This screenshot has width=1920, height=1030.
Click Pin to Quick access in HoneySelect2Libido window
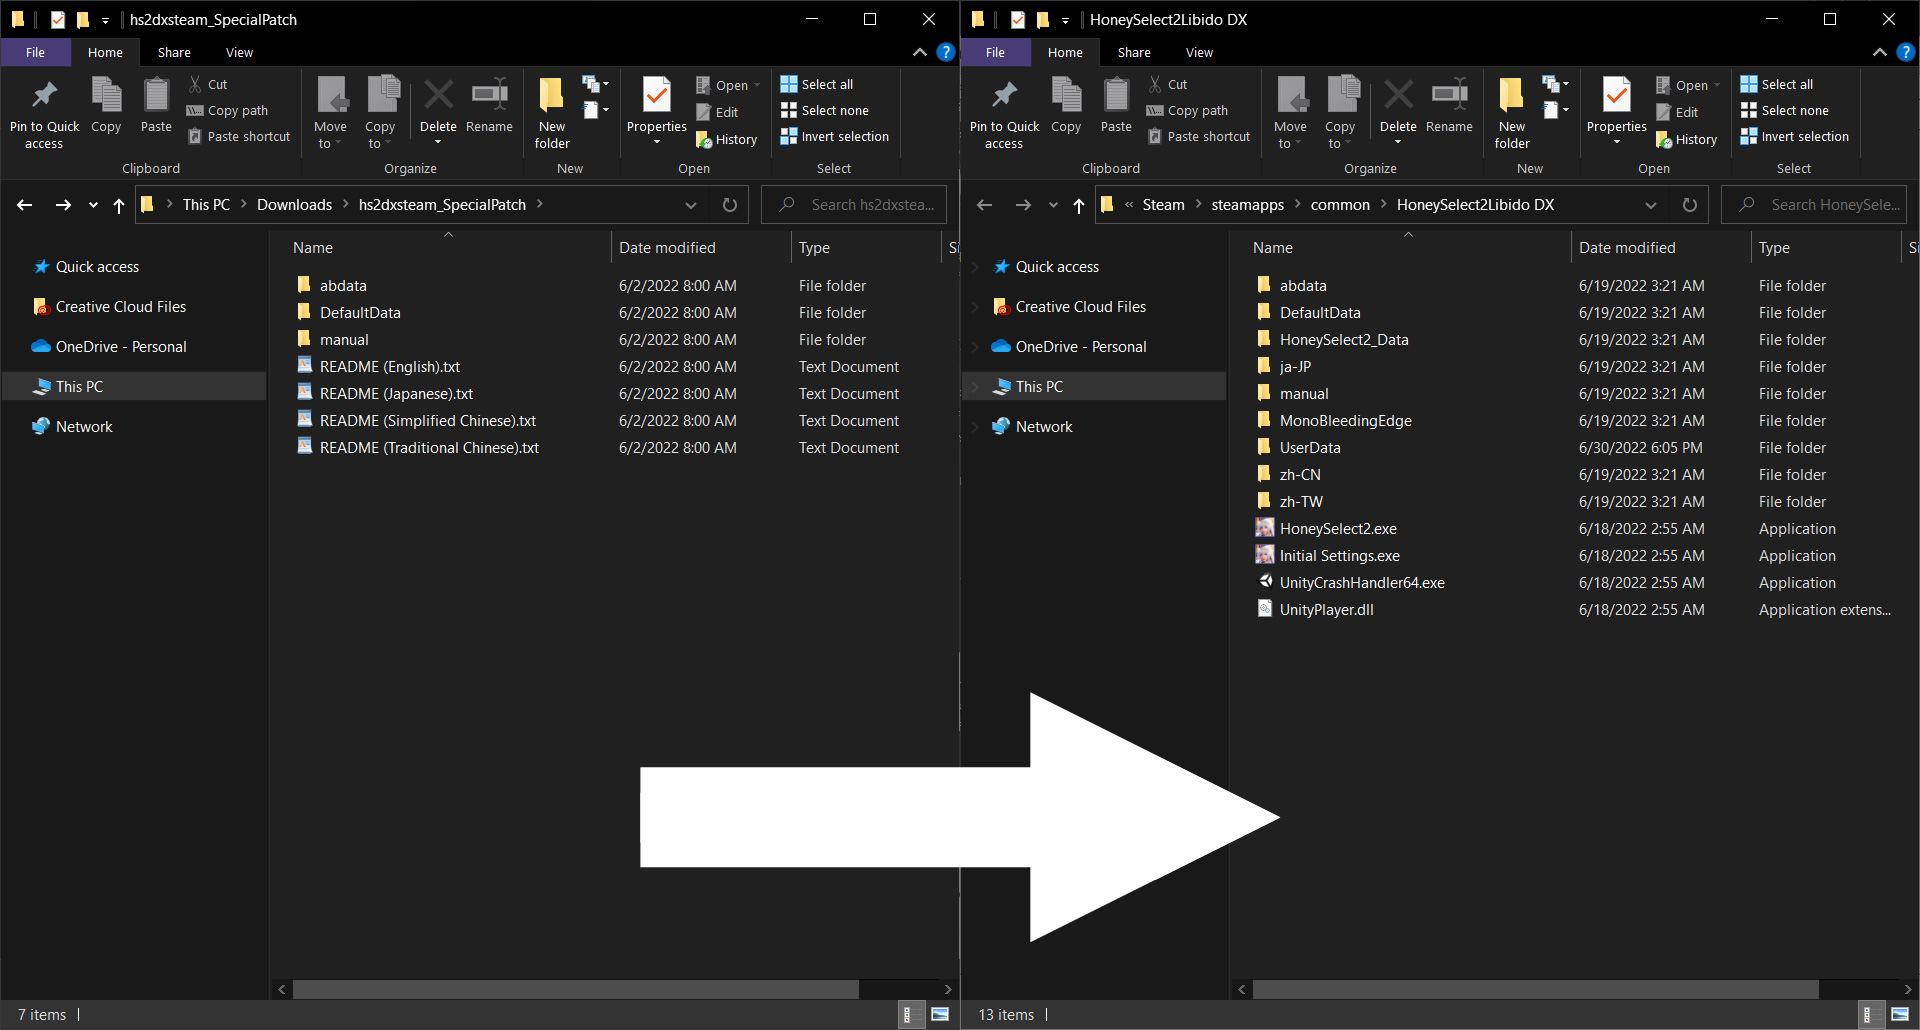[1004, 113]
